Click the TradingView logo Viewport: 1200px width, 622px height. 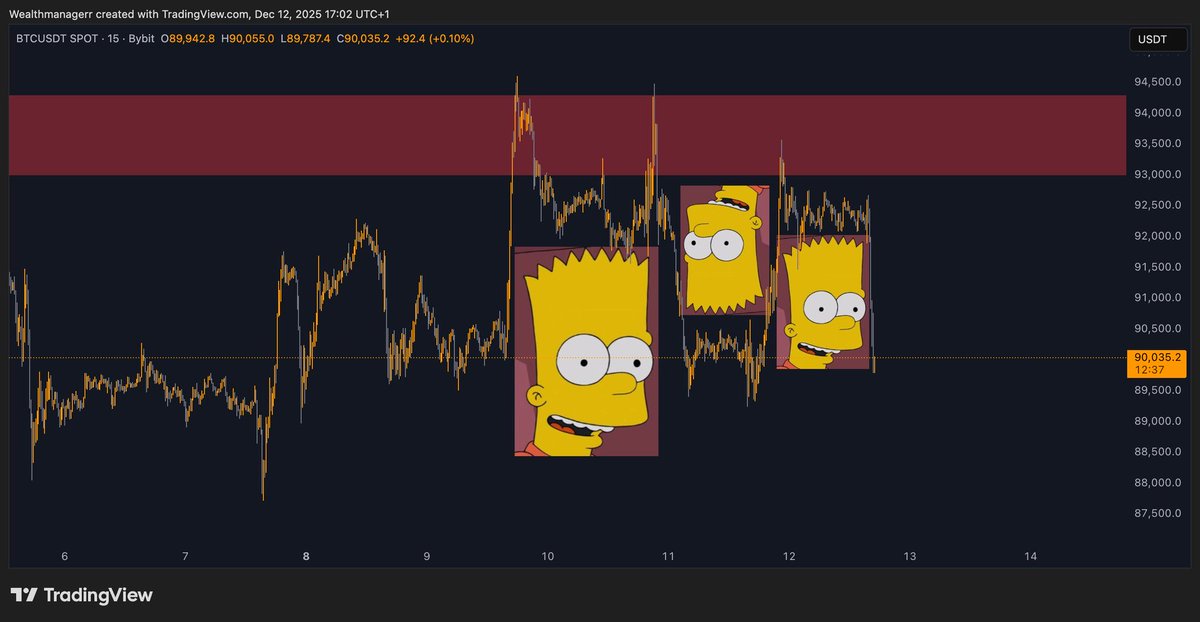(82, 595)
